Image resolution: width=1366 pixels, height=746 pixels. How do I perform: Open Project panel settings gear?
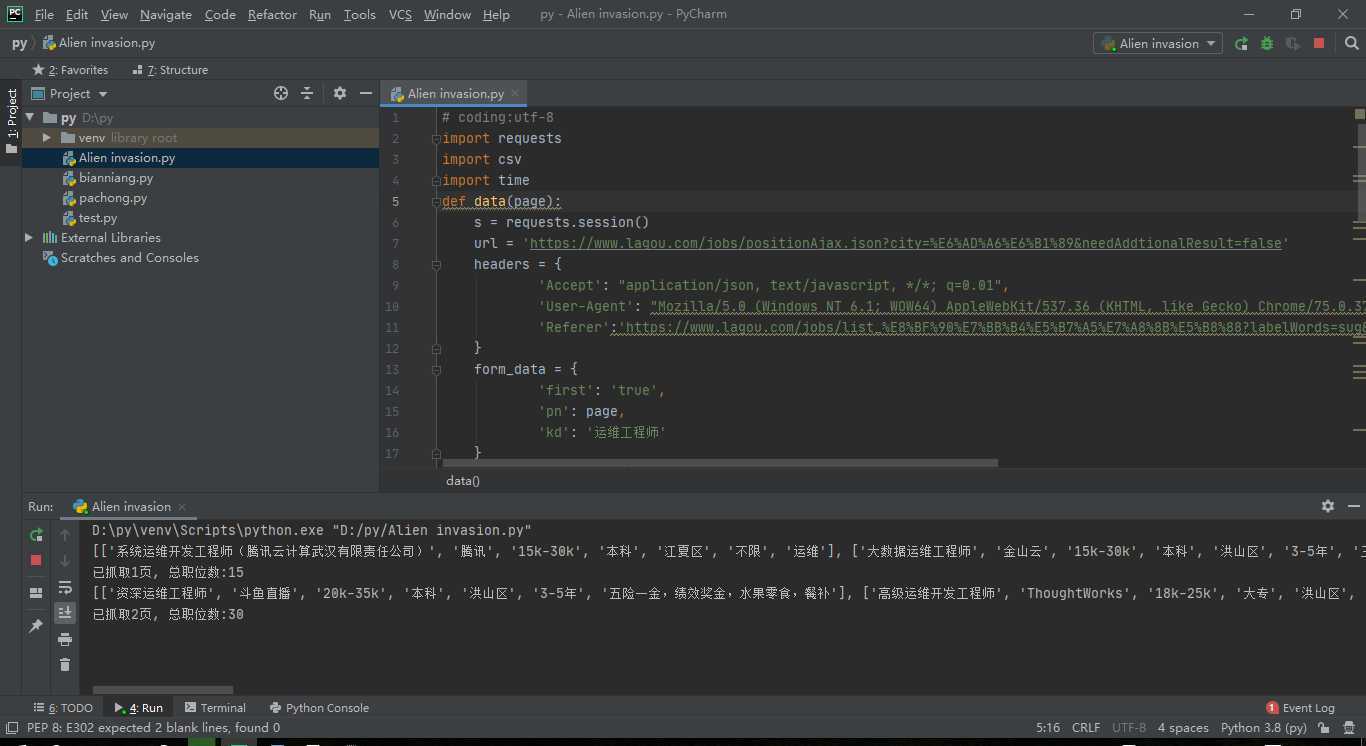pyautogui.click(x=340, y=93)
